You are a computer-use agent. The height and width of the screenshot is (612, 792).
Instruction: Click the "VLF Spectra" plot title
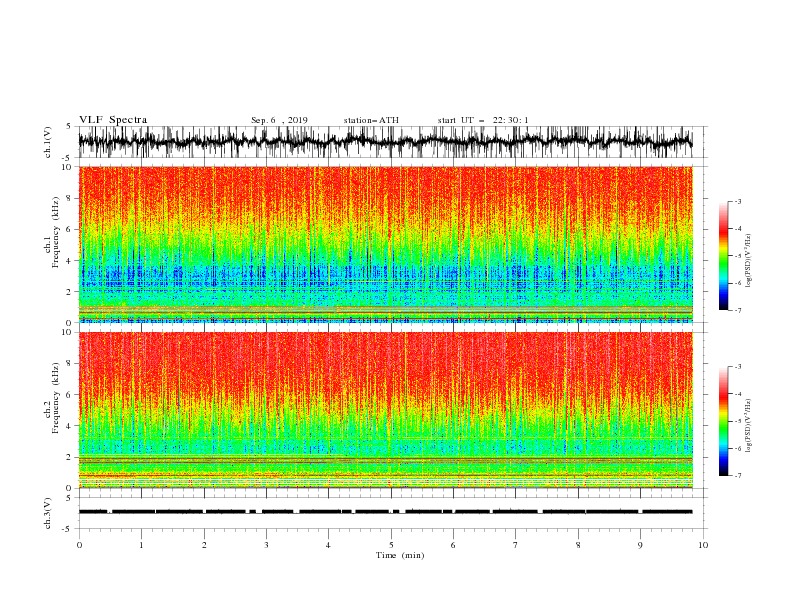(113, 120)
